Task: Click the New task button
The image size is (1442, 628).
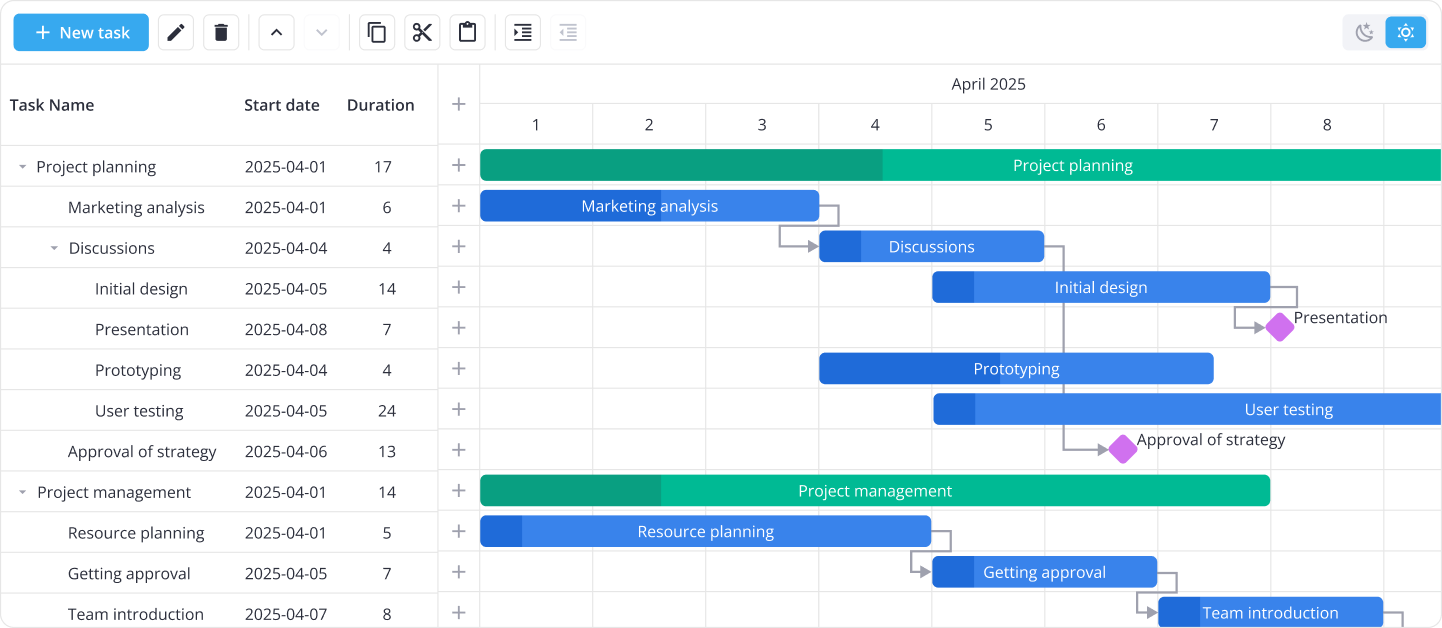Action: coord(81,33)
